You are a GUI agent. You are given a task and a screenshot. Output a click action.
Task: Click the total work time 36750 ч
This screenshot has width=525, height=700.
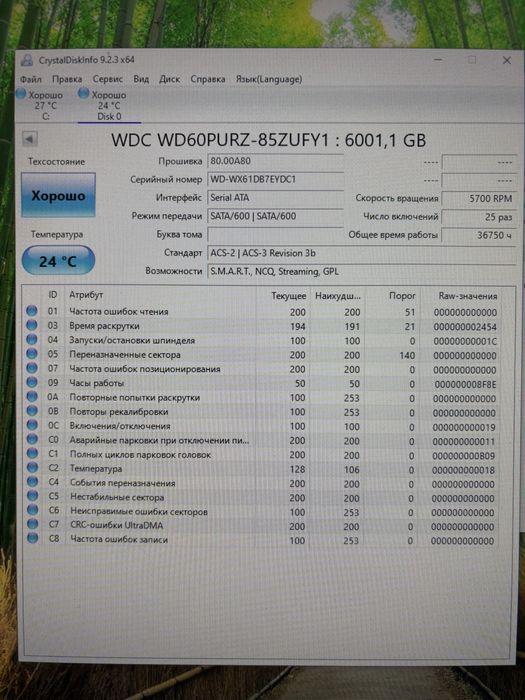(479, 235)
